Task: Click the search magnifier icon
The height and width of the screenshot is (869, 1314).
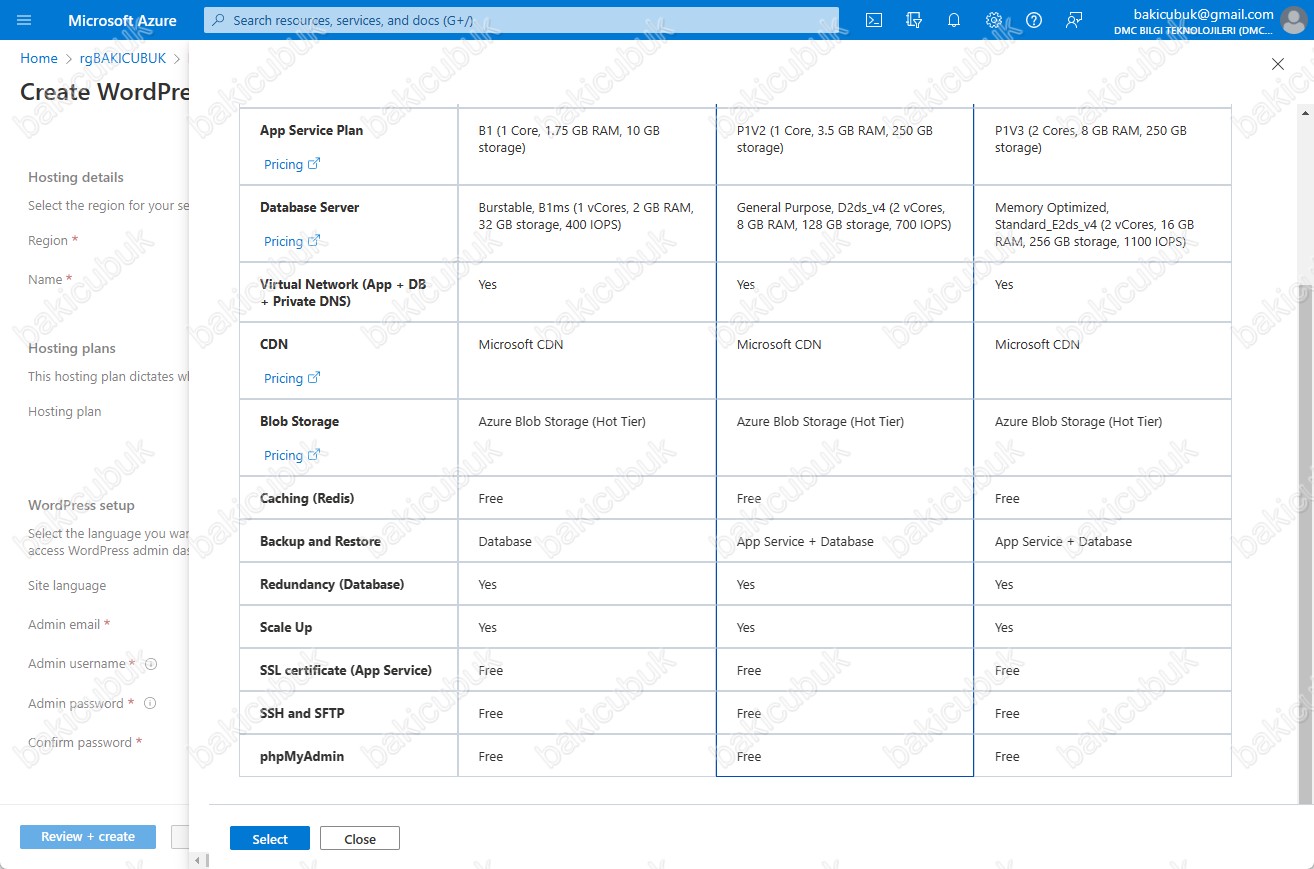Action: pyautogui.click(x=219, y=20)
